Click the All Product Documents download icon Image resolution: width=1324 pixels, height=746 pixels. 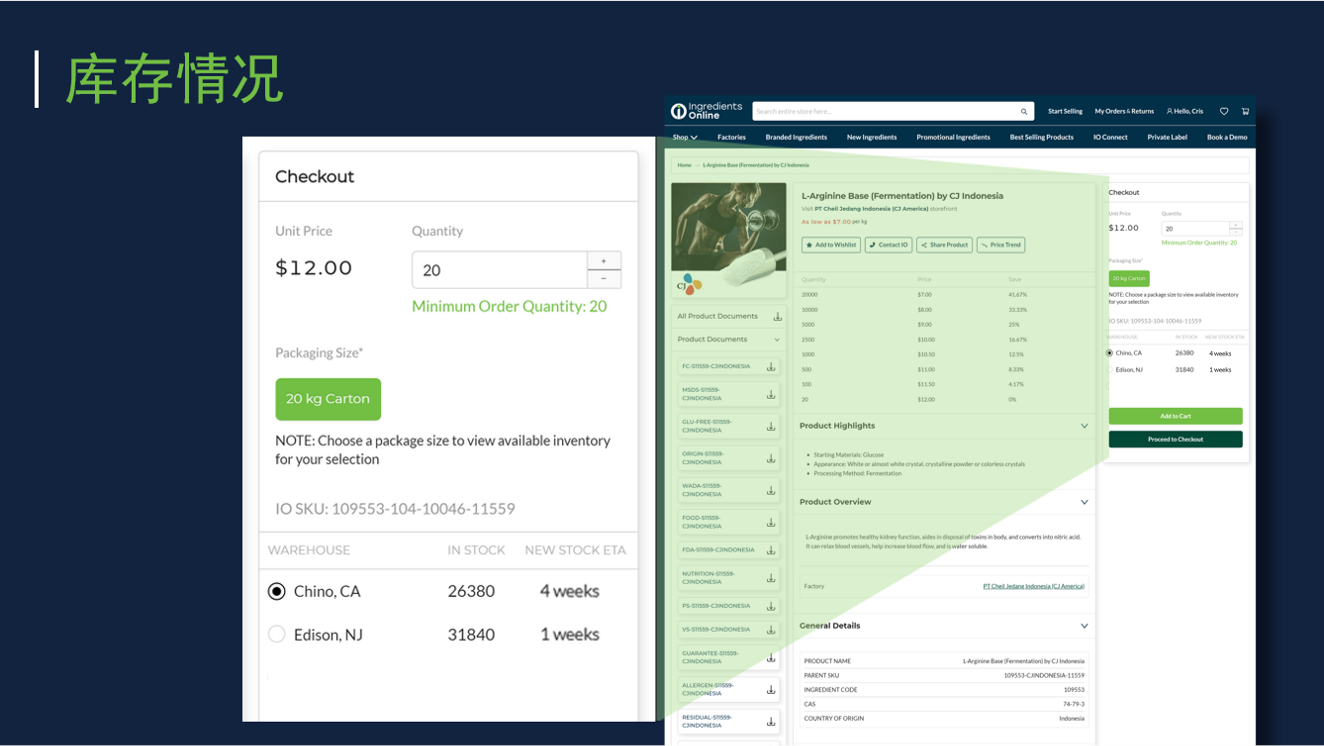(777, 317)
